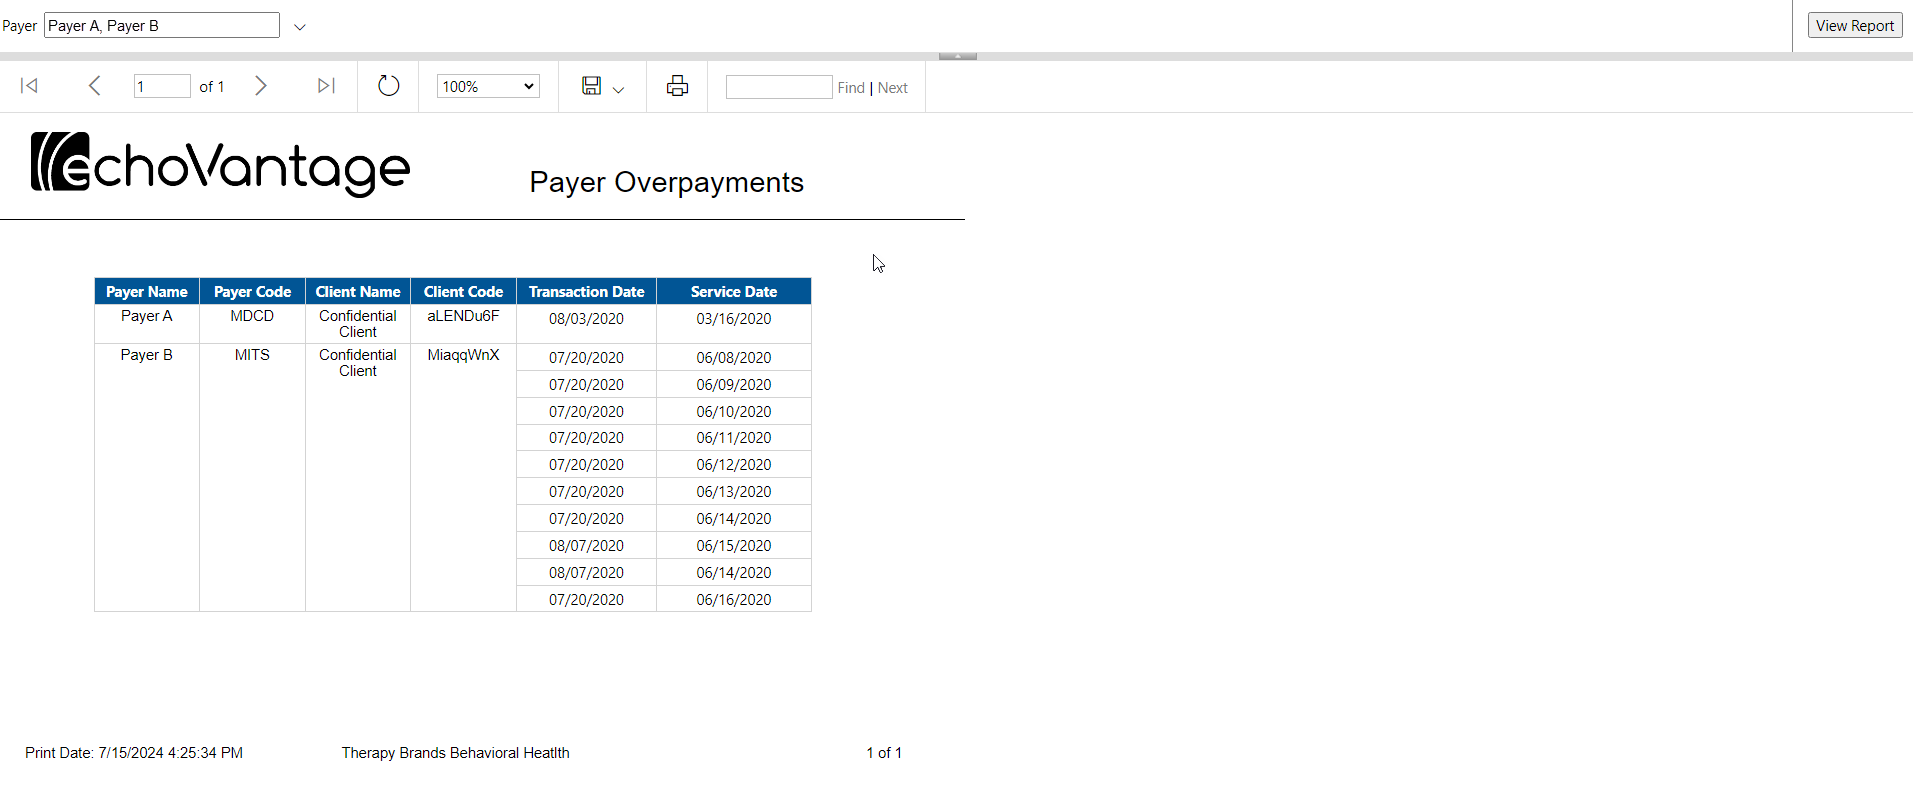Jump to the last report page
The width and height of the screenshot is (1913, 793).
pos(326,86)
